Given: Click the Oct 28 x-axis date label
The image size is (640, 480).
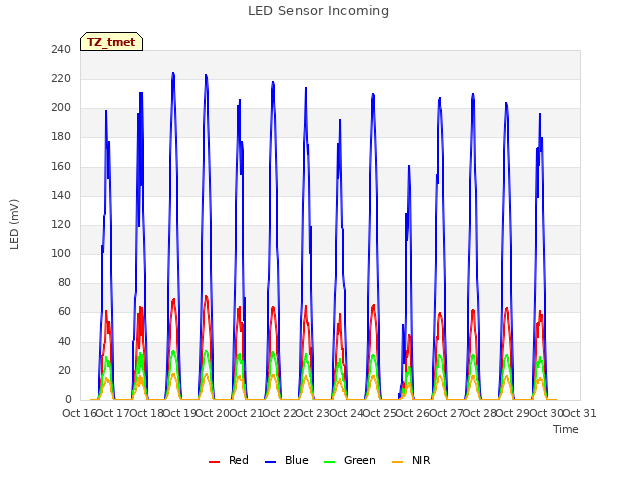Looking at the screenshot, I should (479, 413).
